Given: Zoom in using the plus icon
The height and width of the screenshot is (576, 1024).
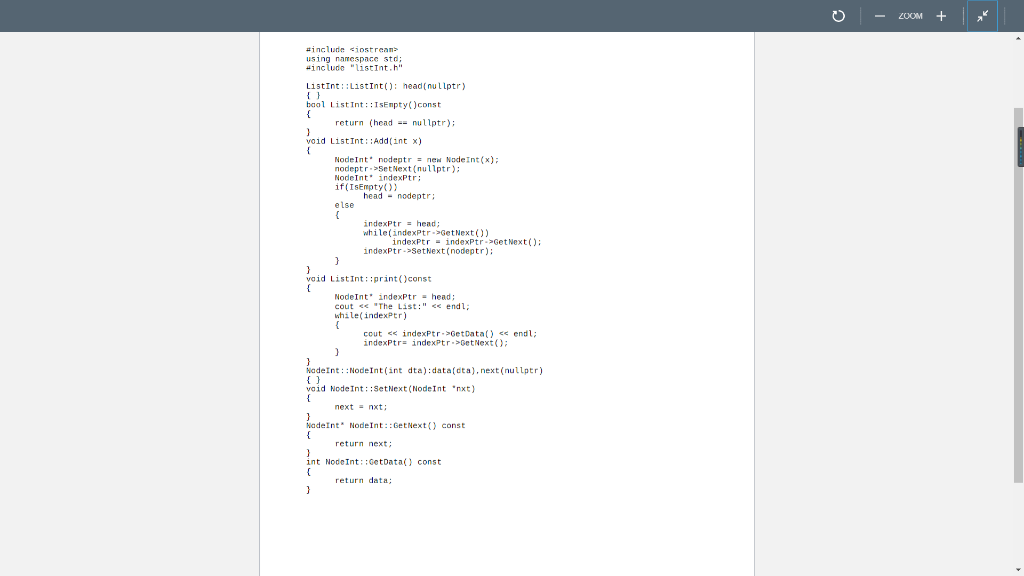Looking at the screenshot, I should click(941, 16).
